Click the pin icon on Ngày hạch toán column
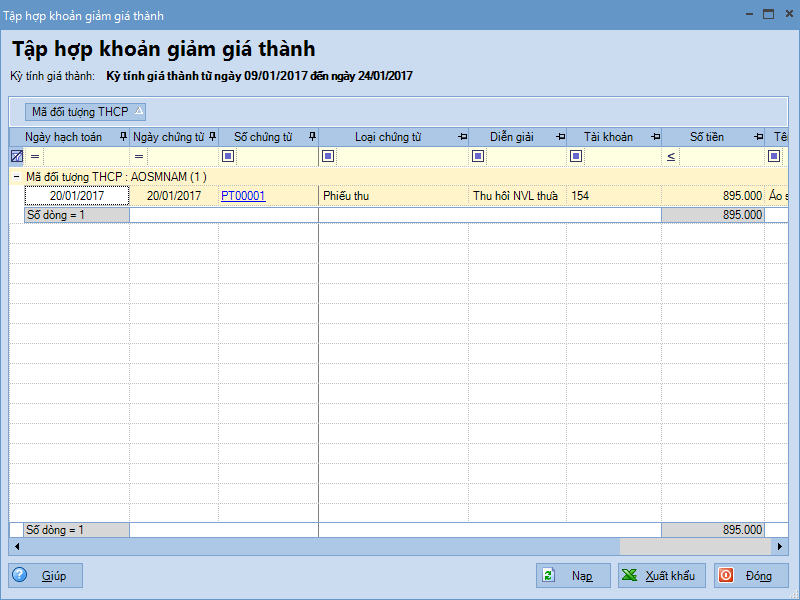Image resolution: width=800 pixels, height=600 pixels. (x=123, y=137)
